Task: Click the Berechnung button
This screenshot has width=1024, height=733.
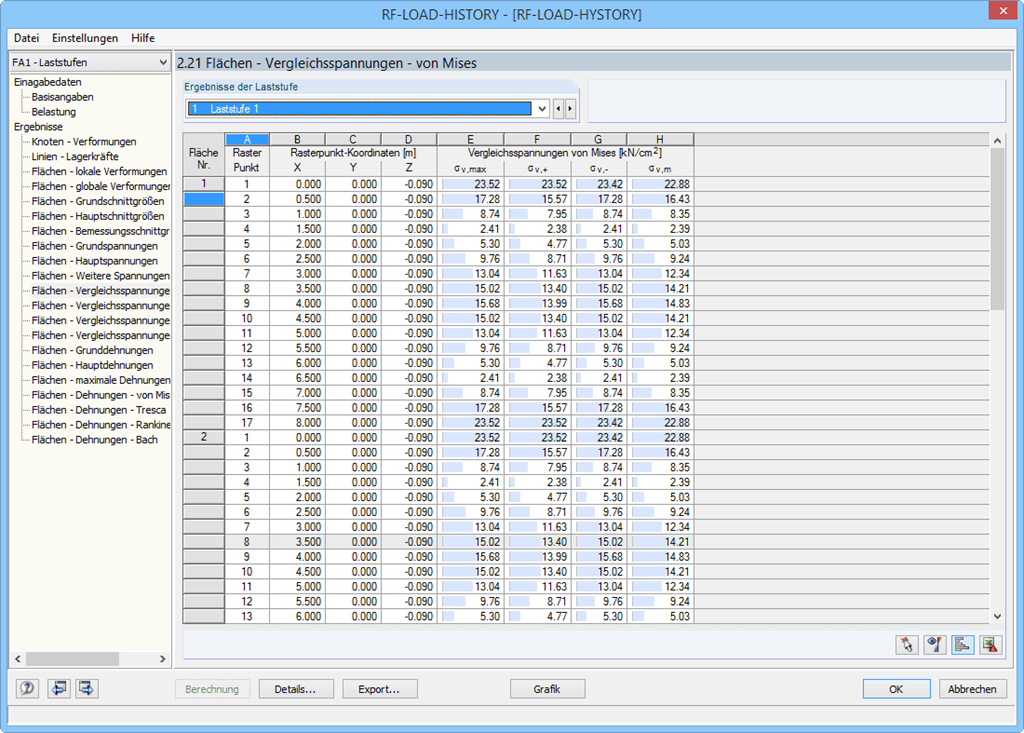Action: [x=212, y=689]
